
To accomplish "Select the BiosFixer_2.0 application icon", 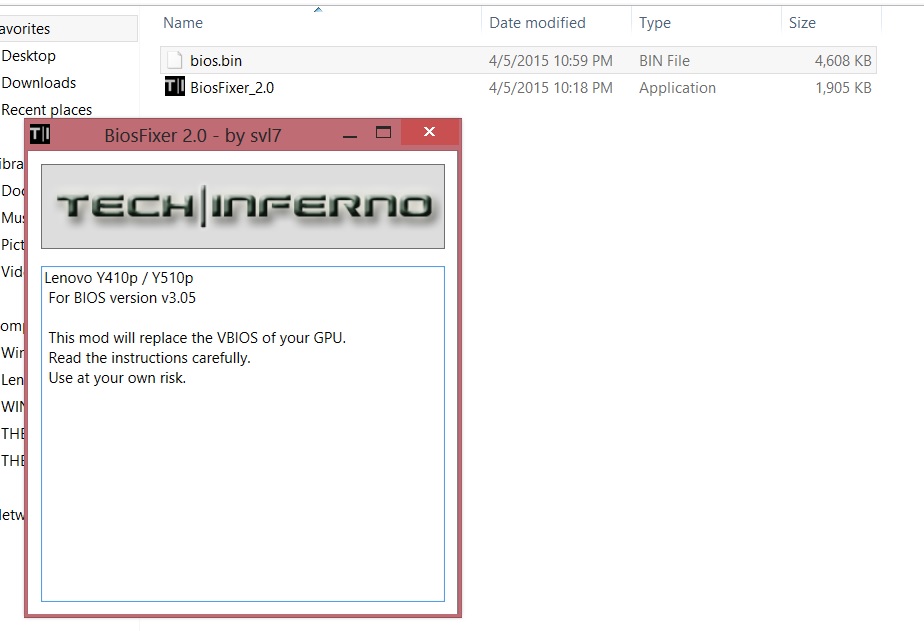I will [x=174, y=87].
